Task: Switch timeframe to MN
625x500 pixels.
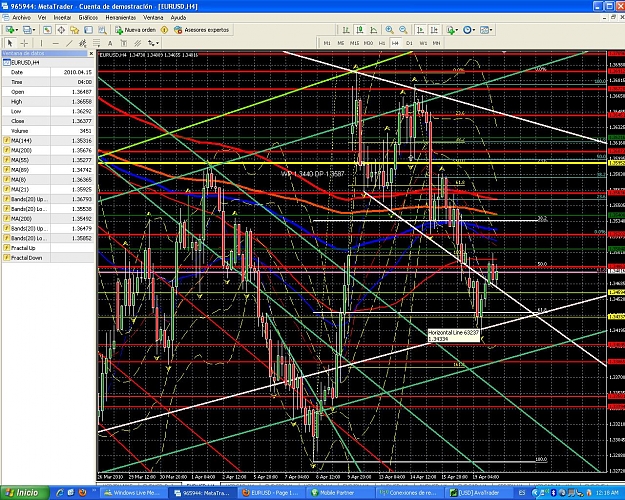Action: coord(436,43)
